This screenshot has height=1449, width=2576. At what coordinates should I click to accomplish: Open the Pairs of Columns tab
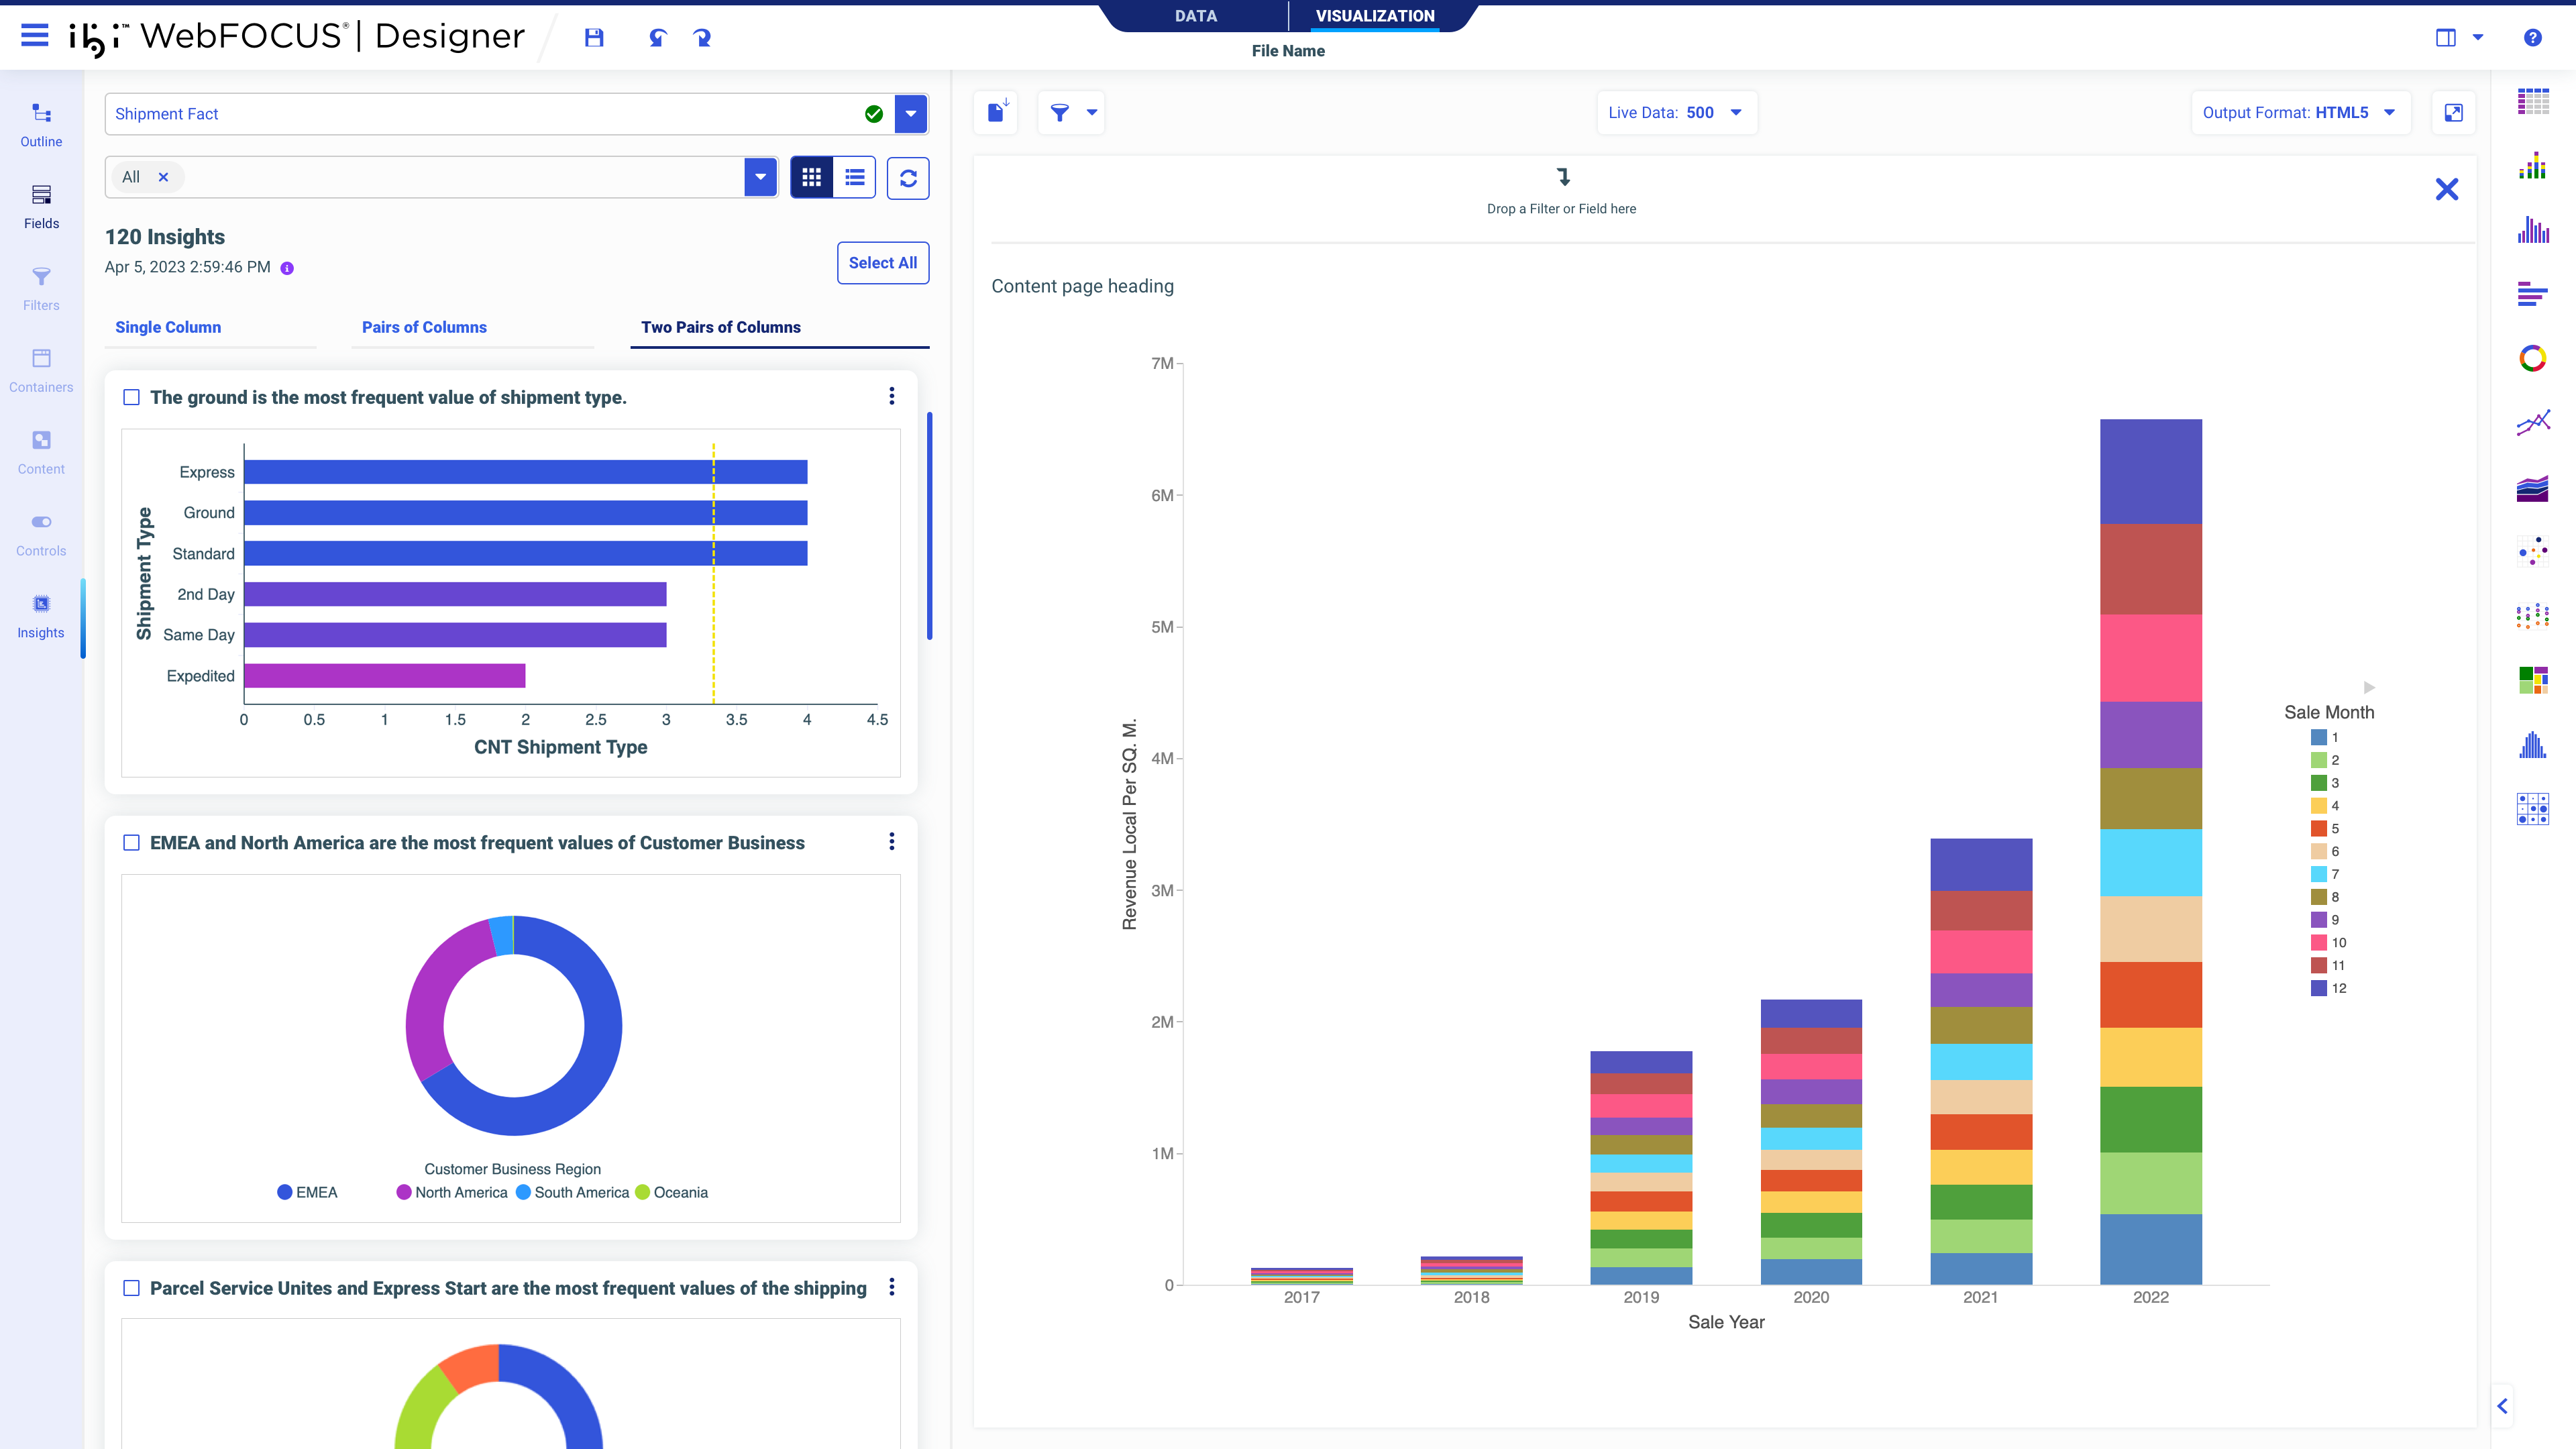click(424, 327)
